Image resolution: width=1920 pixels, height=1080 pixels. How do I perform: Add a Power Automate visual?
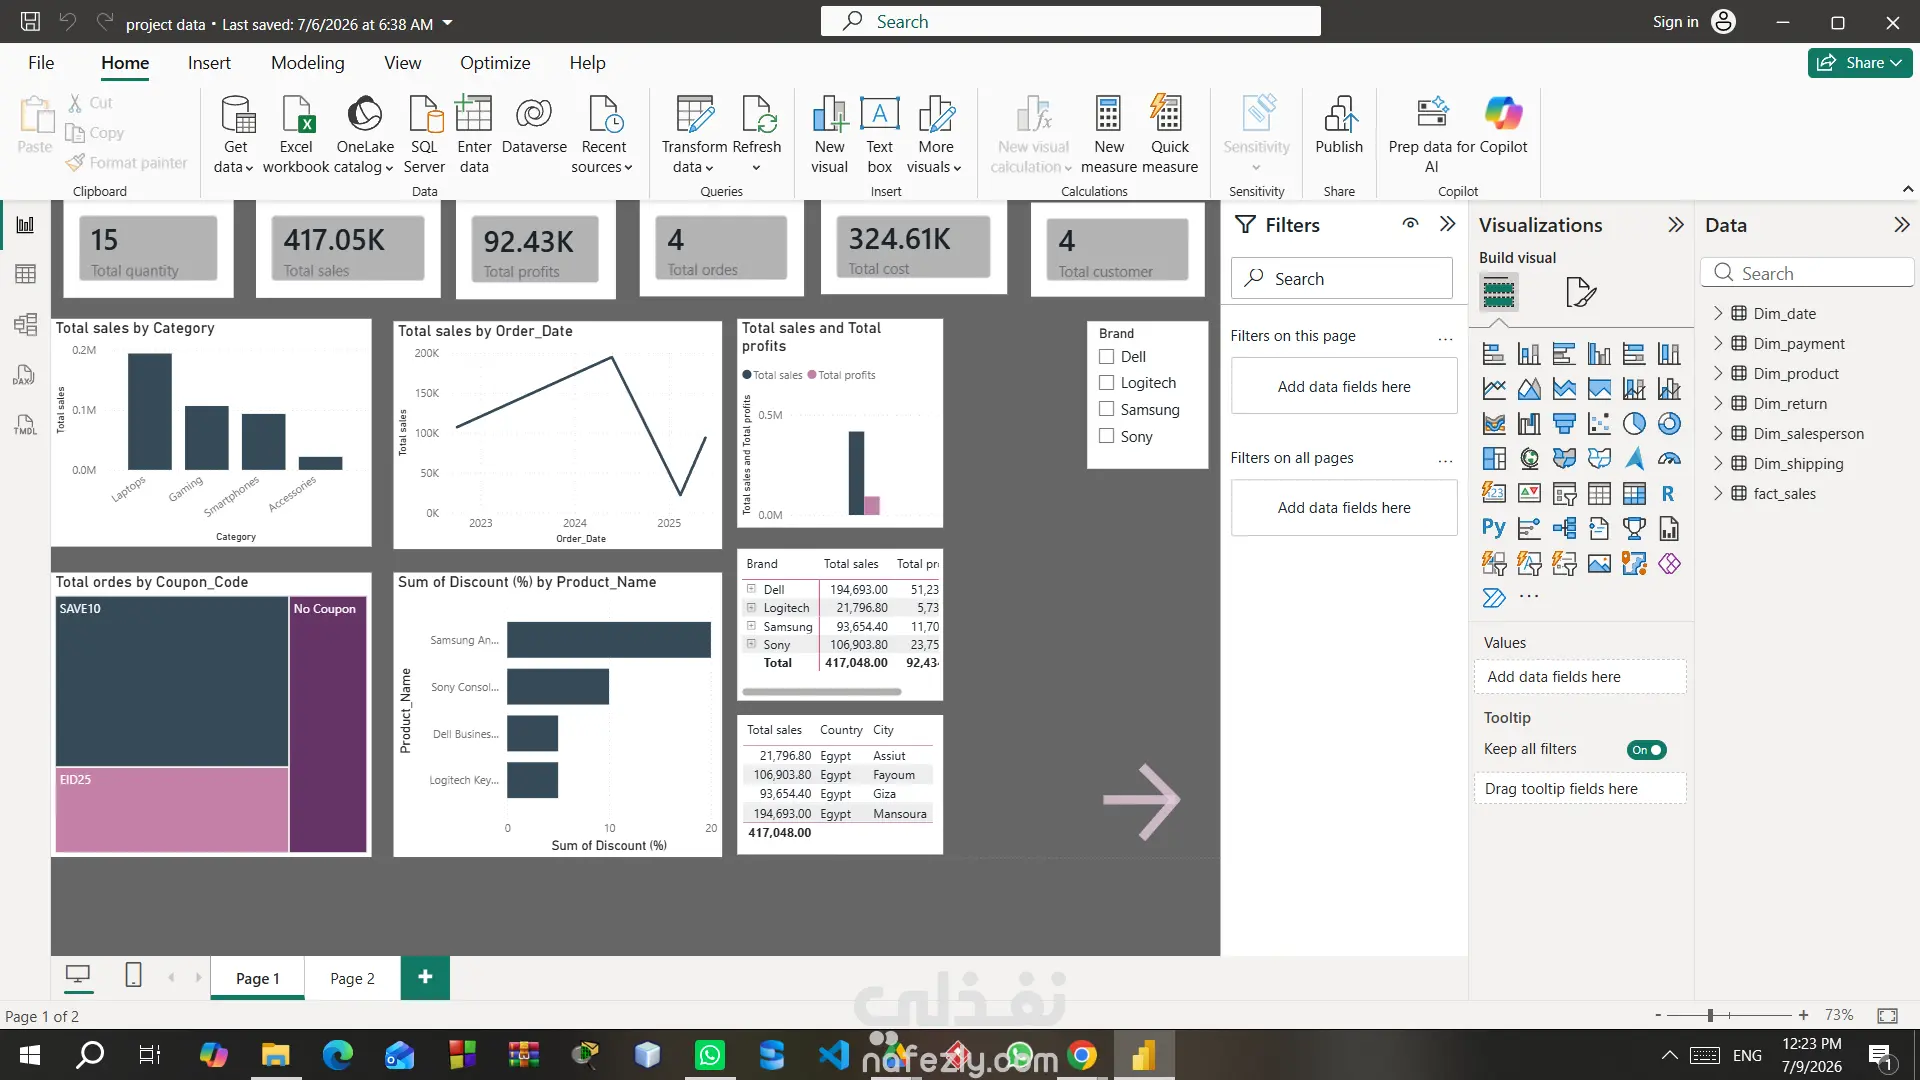click(1494, 598)
